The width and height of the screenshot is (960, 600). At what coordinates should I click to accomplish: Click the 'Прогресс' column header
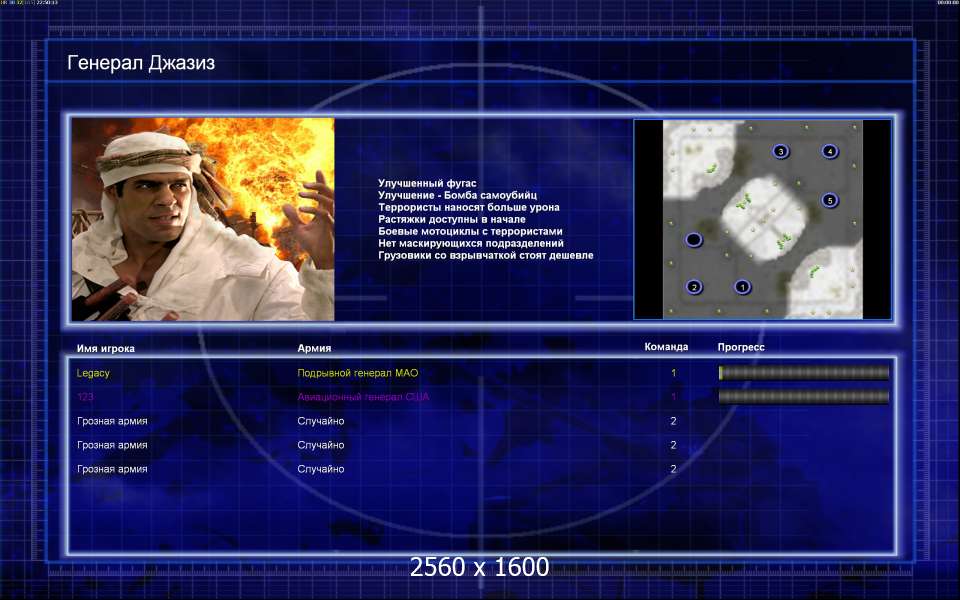tap(741, 347)
